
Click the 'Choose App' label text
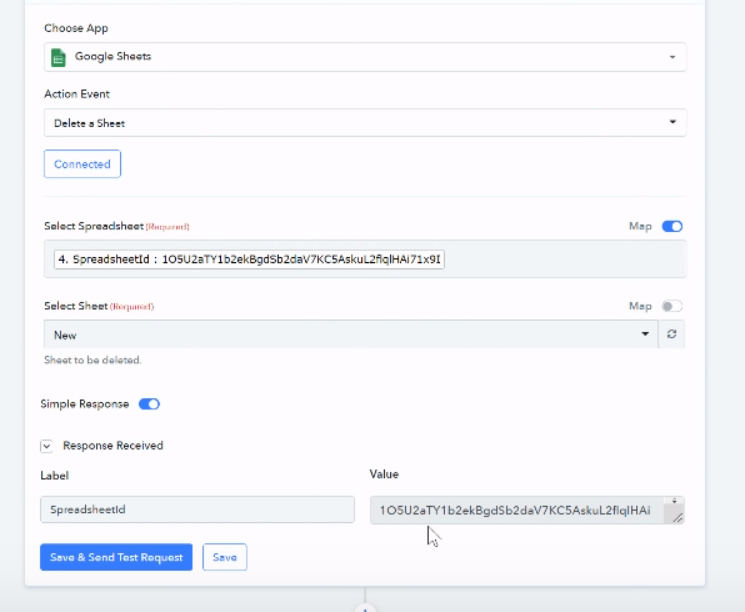76,28
